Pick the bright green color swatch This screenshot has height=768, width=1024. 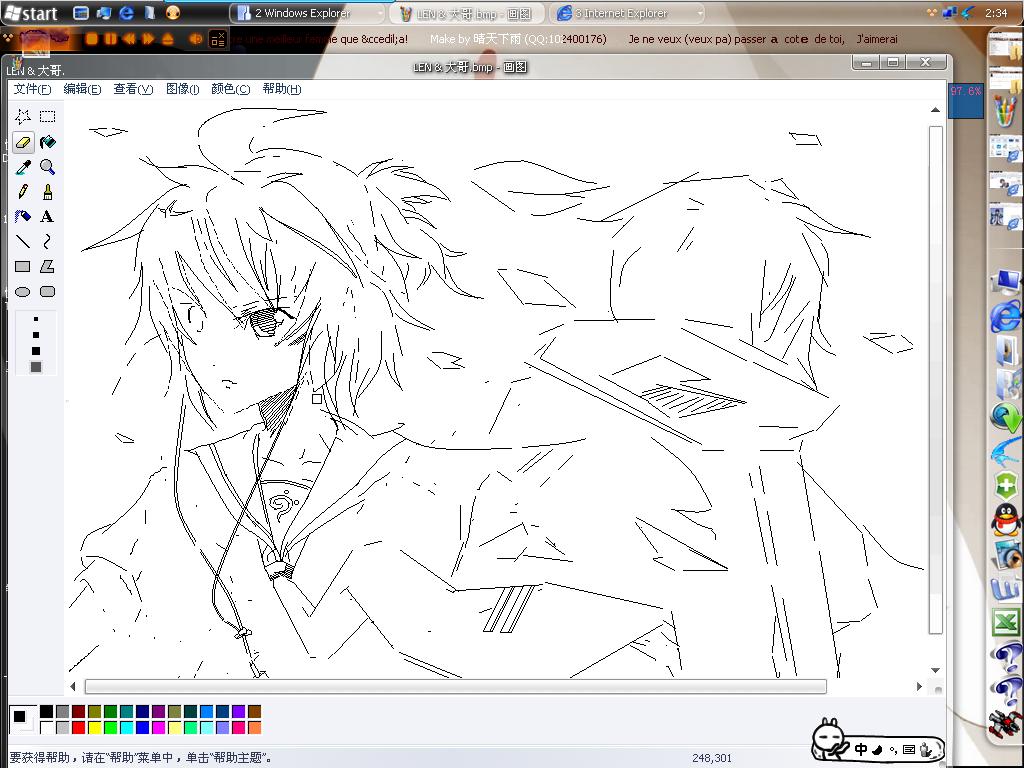click(110, 727)
